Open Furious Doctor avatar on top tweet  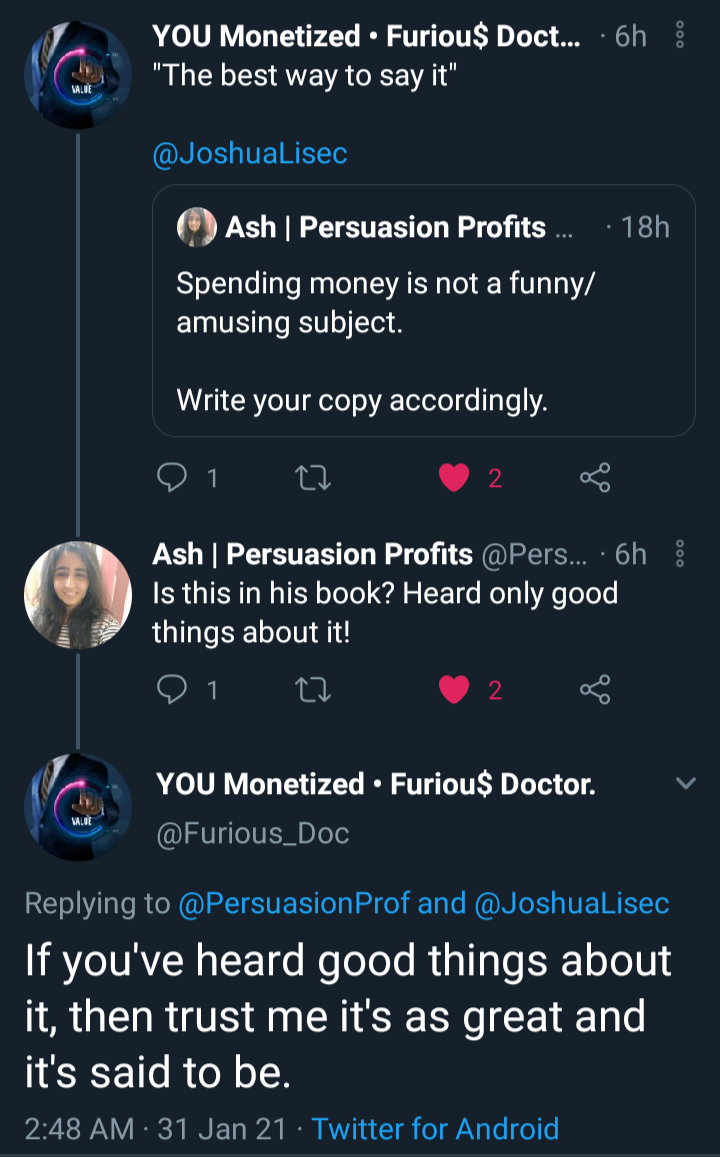click(78, 76)
